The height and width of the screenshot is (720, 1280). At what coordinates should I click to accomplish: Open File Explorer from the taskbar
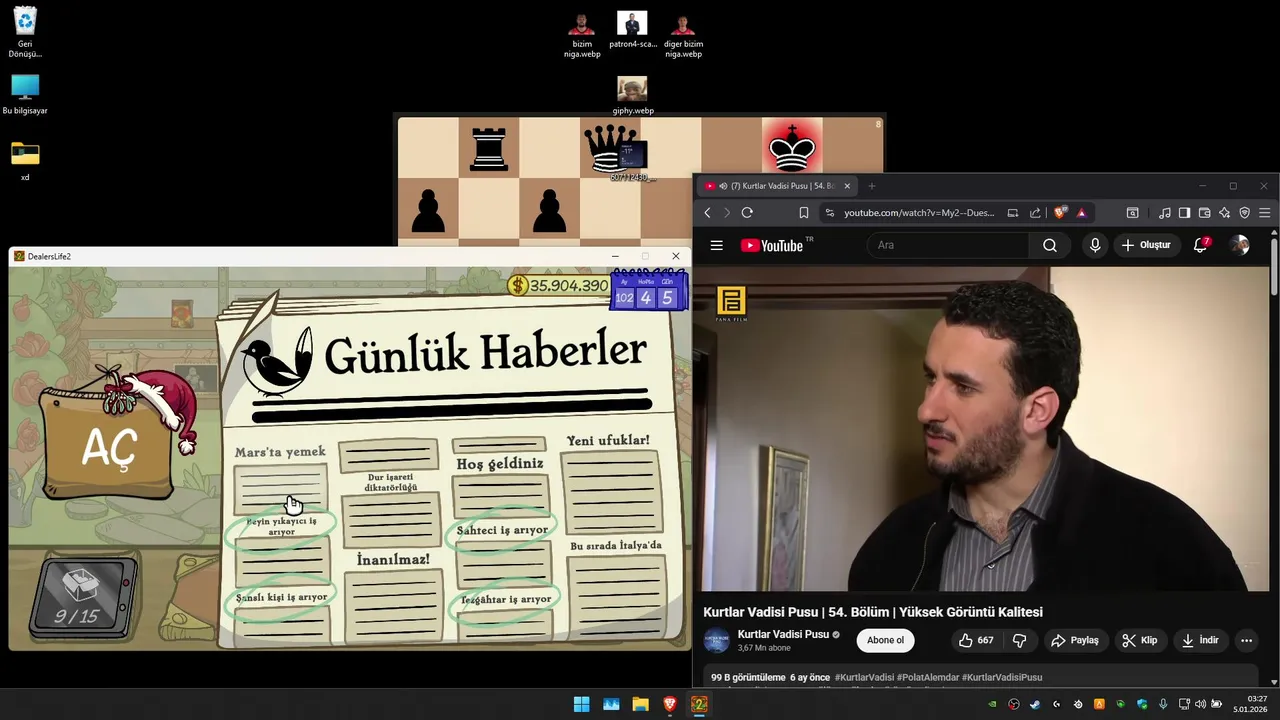[640, 704]
